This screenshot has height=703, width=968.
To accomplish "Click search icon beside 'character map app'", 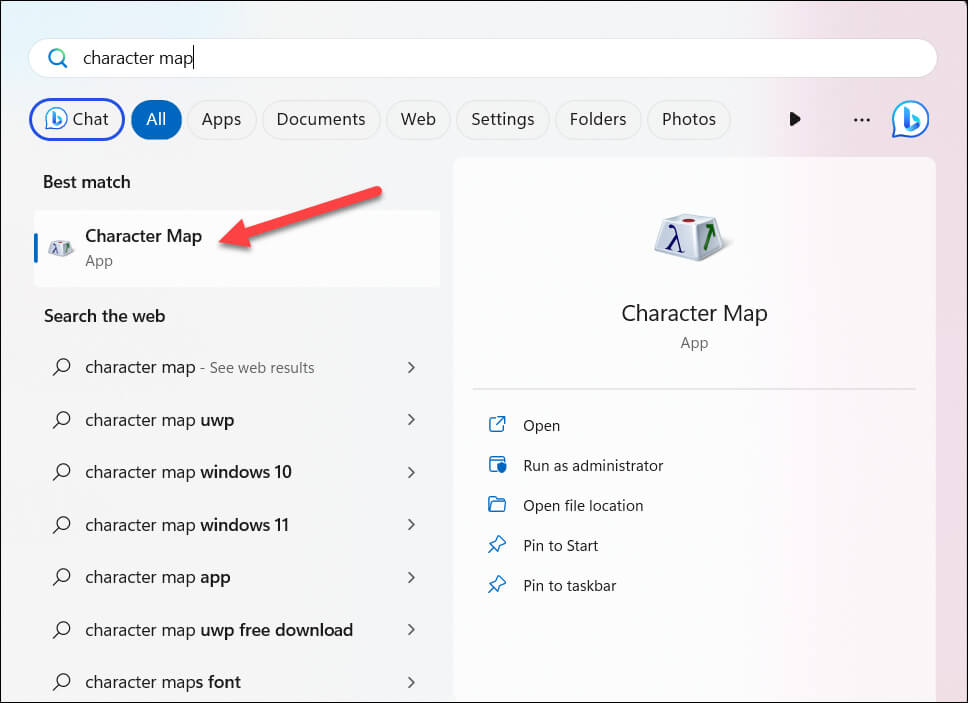I will 62,577.
